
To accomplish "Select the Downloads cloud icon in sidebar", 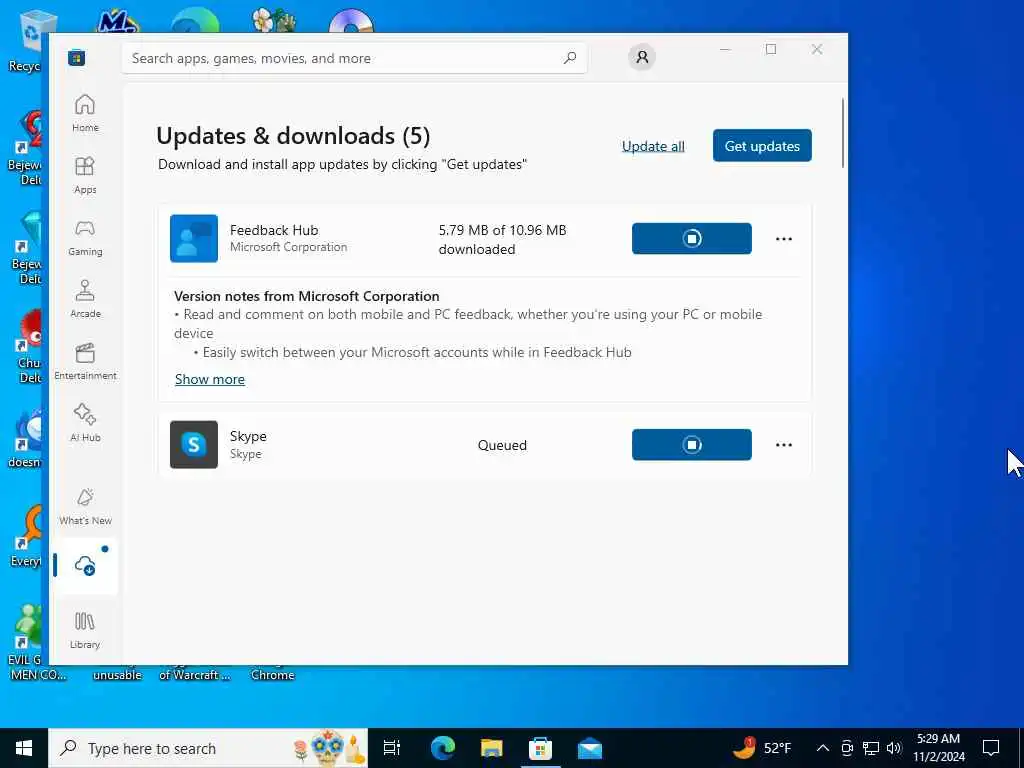I will click(85, 566).
